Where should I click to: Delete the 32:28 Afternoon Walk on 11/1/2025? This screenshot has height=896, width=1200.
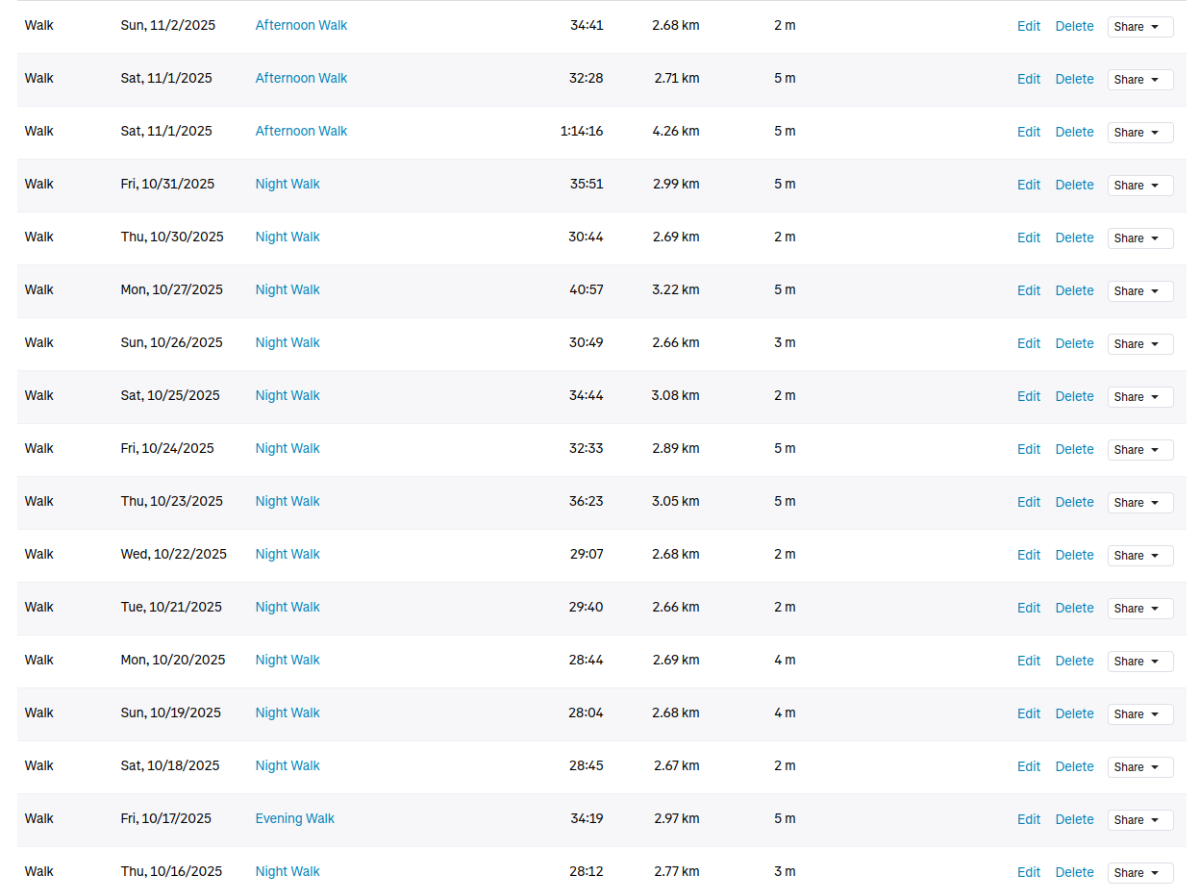(x=1074, y=79)
